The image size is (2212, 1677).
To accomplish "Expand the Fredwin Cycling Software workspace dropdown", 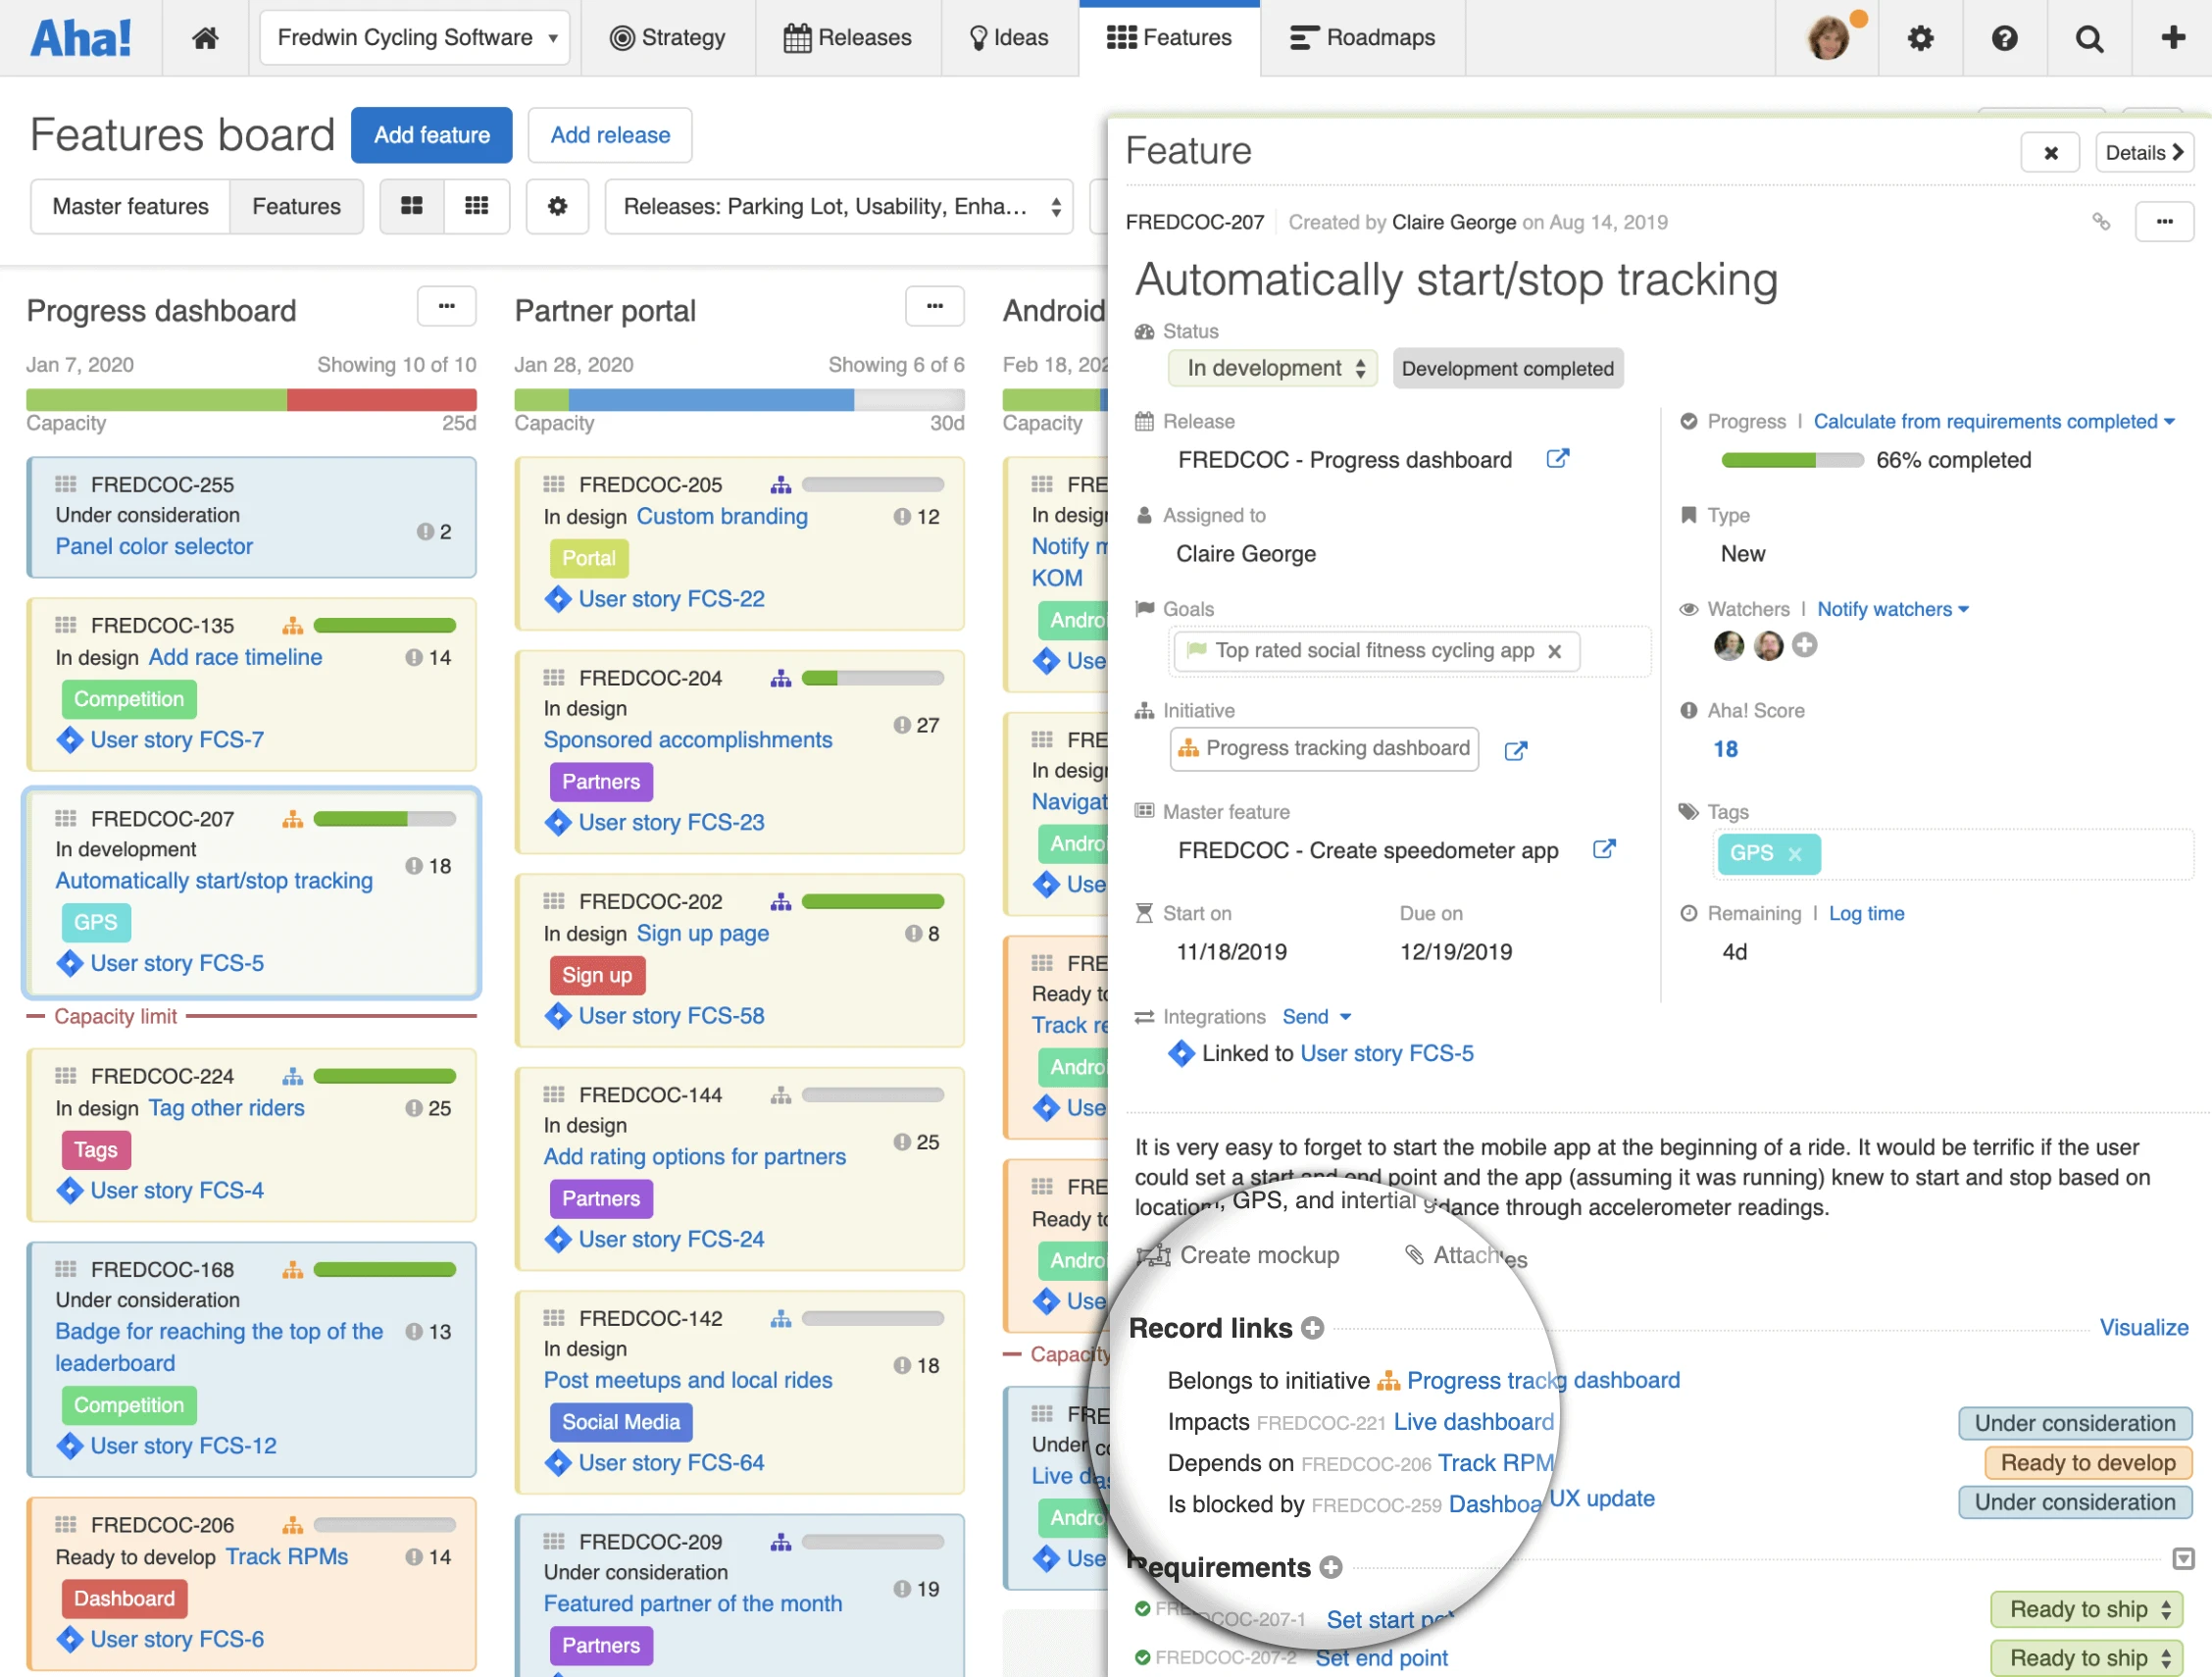I will tap(415, 38).
